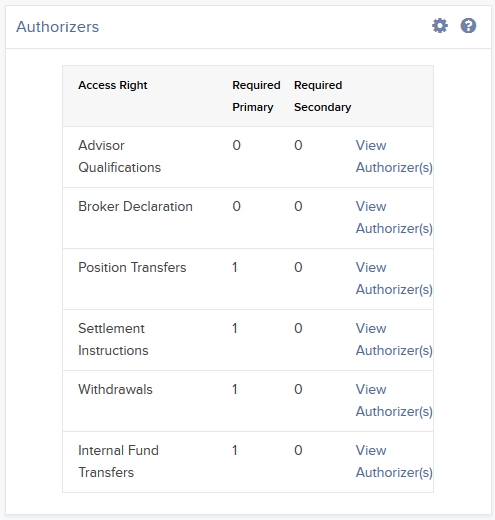View Authorizer(s) for Broker Declaration
The height and width of the screenshot is (520, 495).
(x=394, y=217)
